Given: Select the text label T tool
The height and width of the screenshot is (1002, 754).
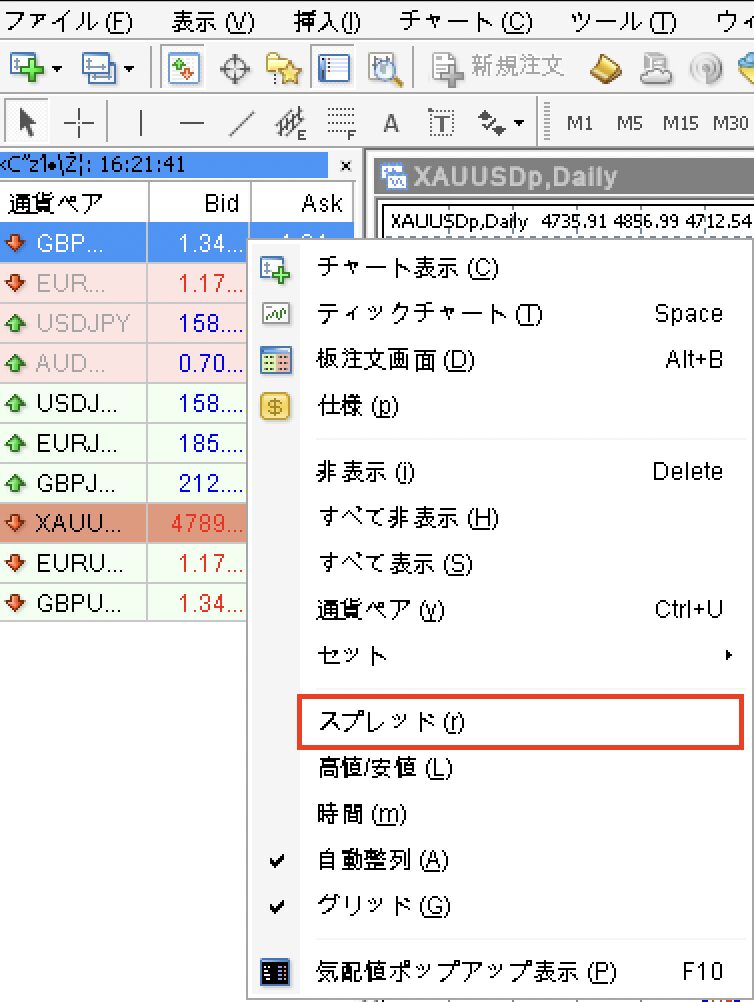Looking at the screenshot, I should pos(441,123).
